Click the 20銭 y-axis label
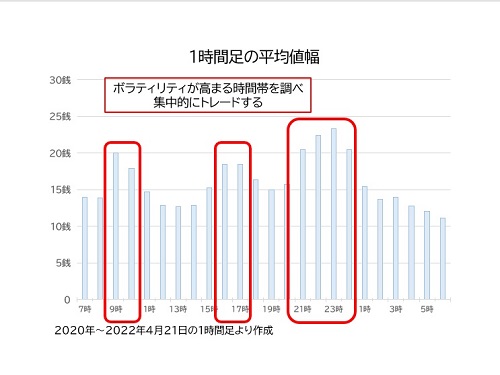The height and width of the screenshot is (375, 500). click(x=60, y=153)
